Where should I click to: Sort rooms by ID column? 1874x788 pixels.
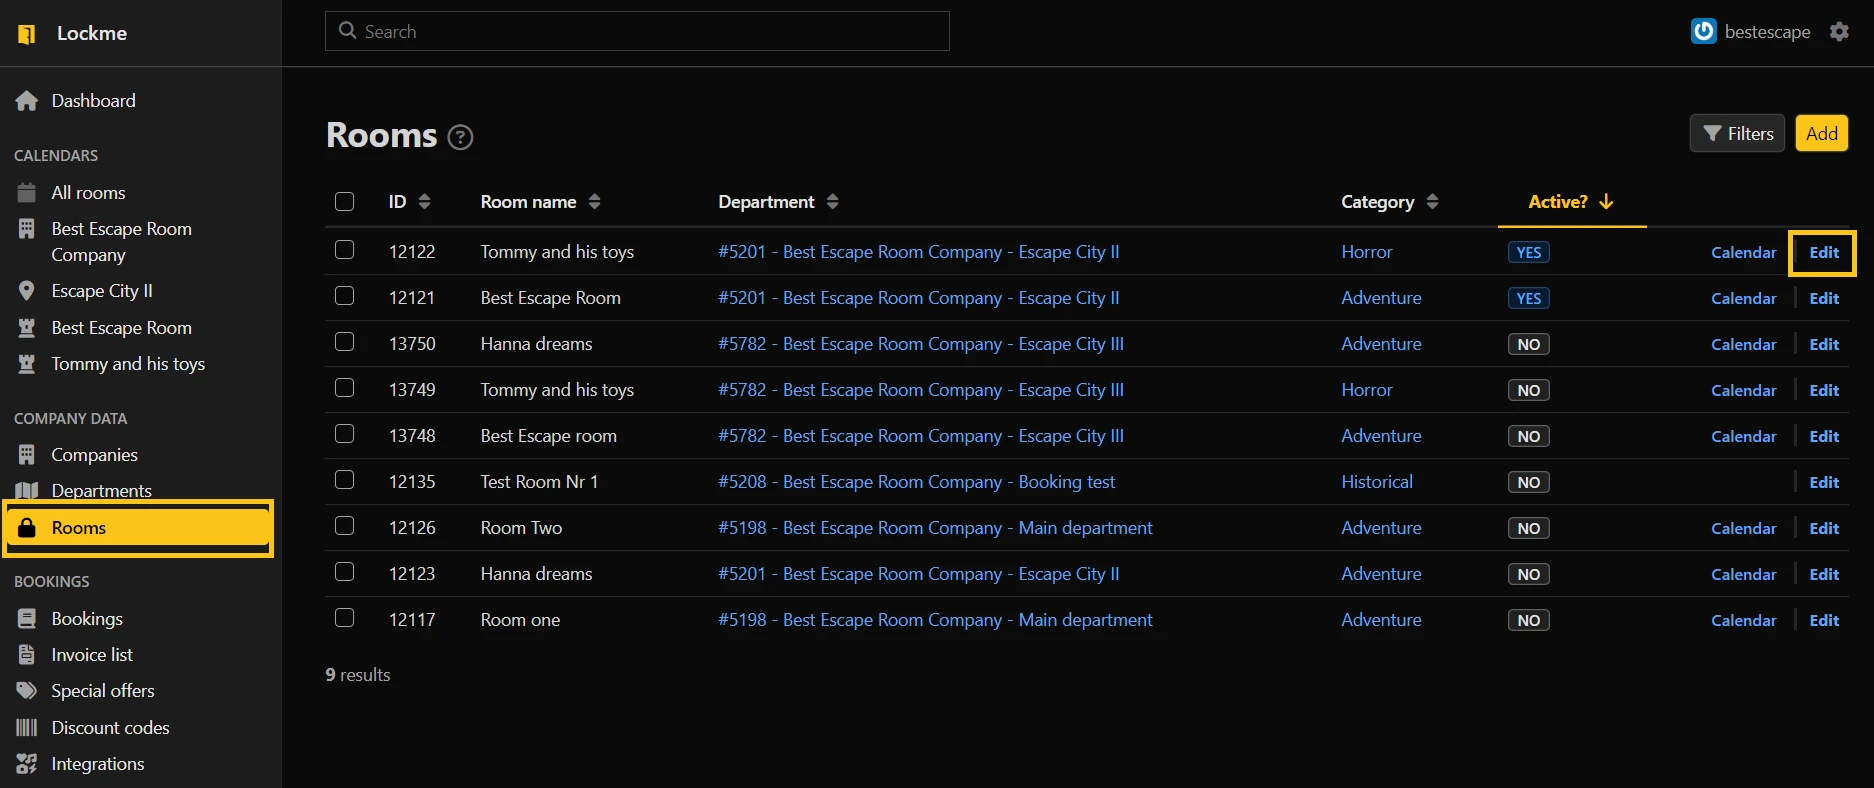click(409, 202)
